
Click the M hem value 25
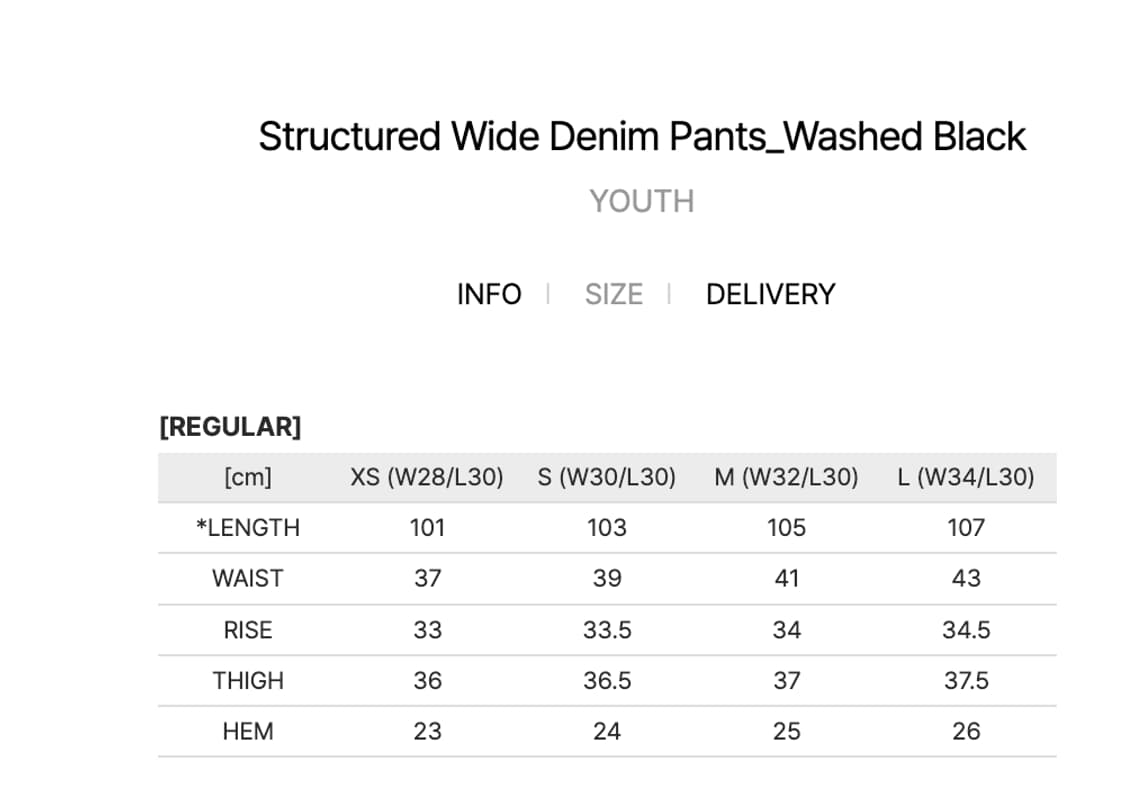click(786, 732)
